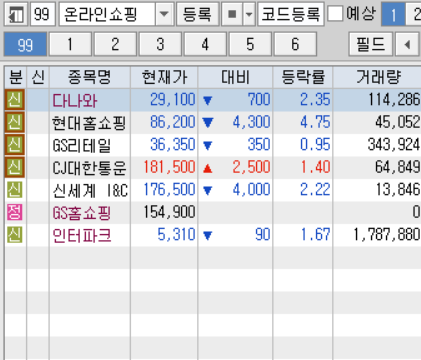
Task: Click the 신 badge icon in 다나와 row
Action: point(15,100)
